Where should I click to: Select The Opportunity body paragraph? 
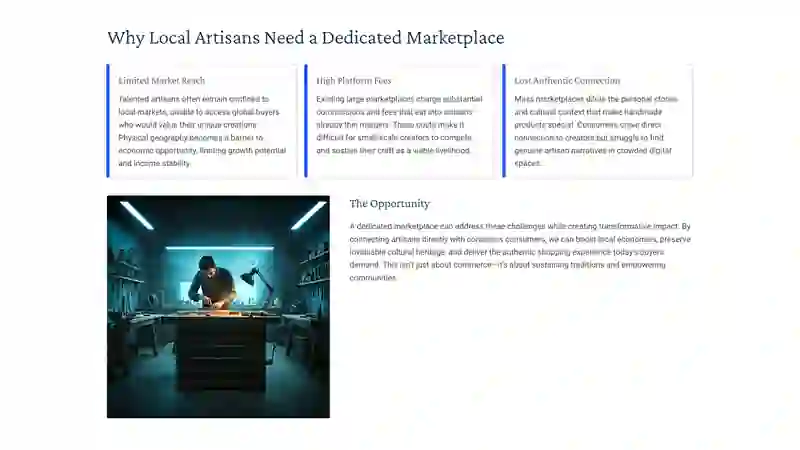point(520,252)
